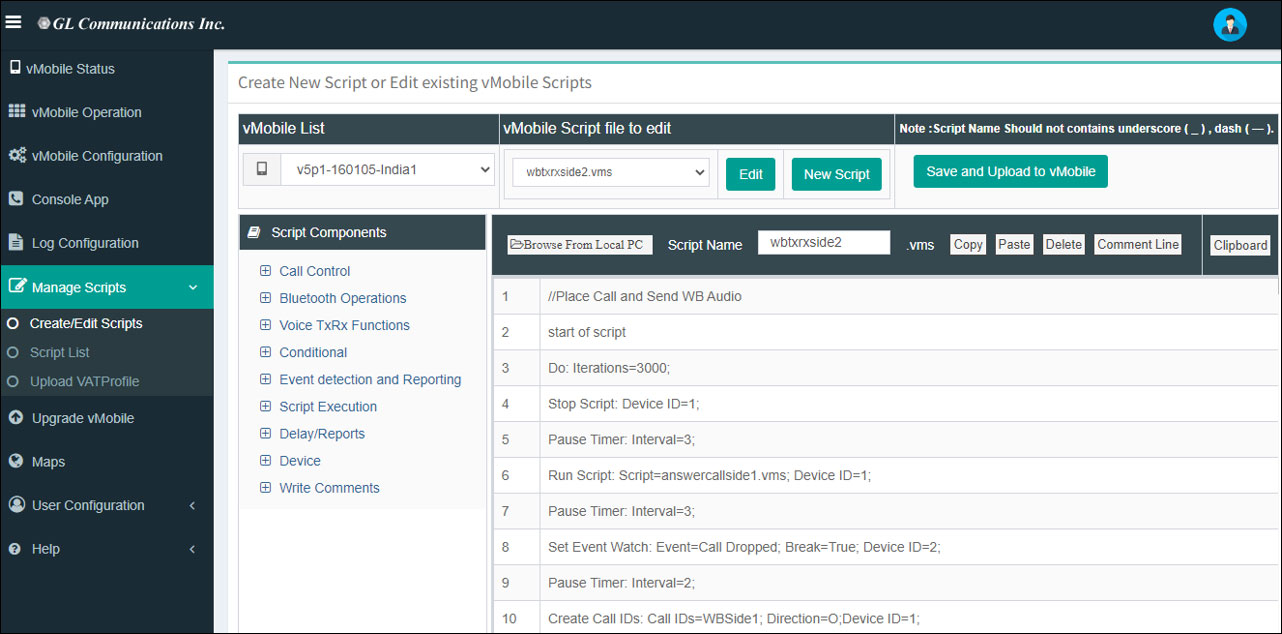Click Browse From Local PC
The height and width of the screenshot is (634, 1282).
click(580, 245)
